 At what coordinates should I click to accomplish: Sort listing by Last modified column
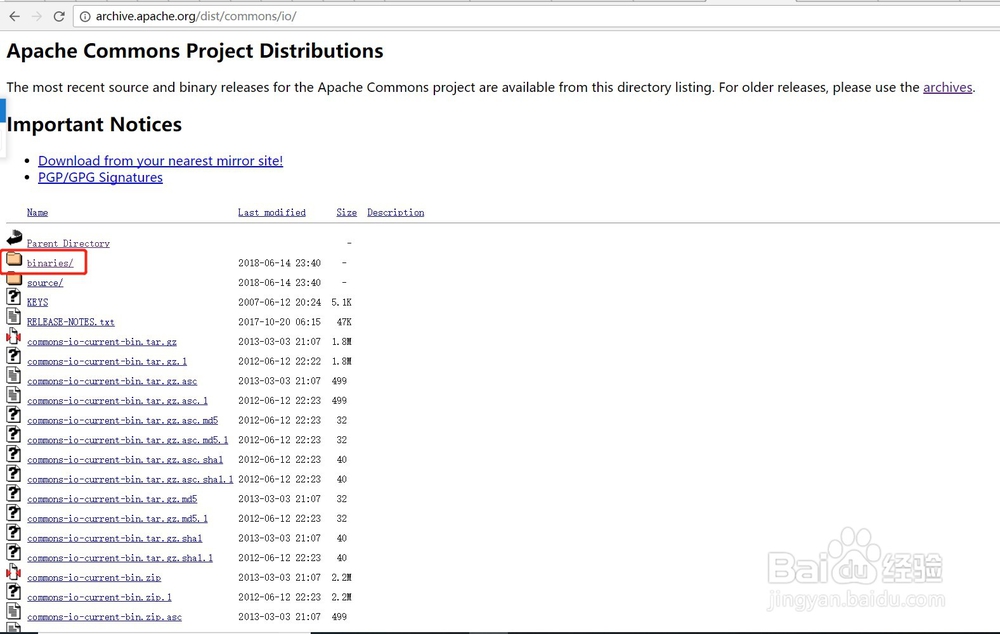272,212
